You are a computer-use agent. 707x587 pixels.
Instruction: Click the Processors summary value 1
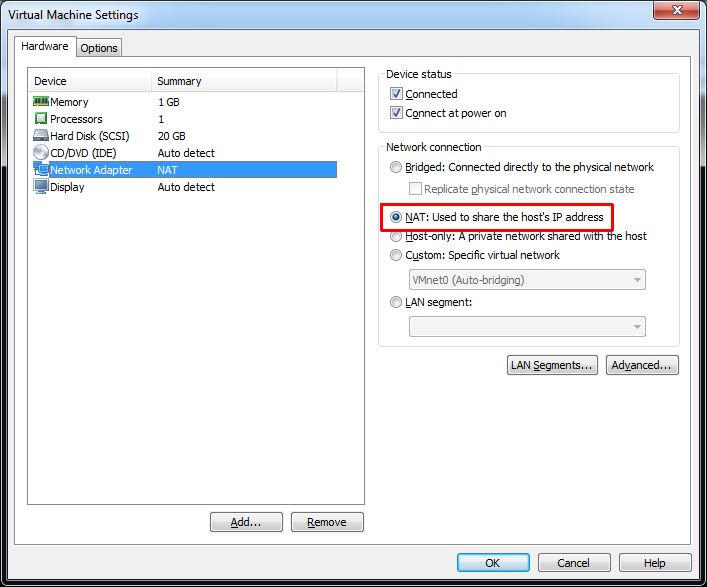point(161,119)
